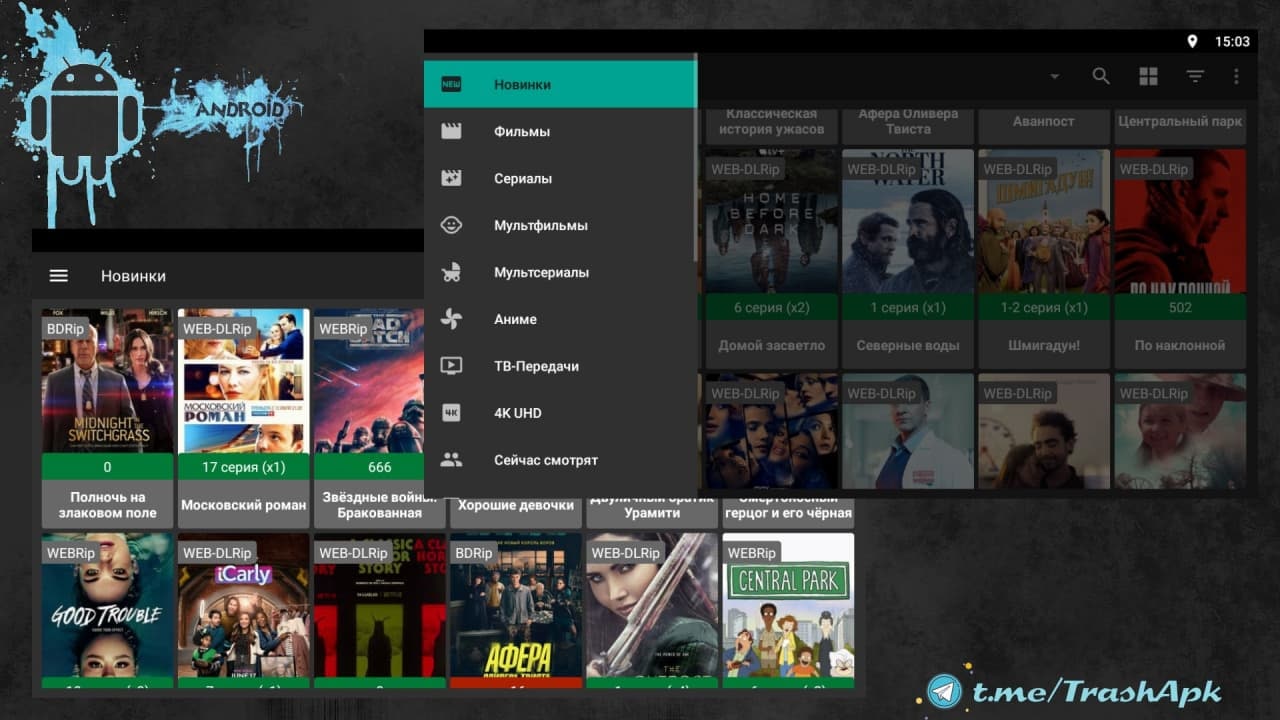1280x720 pixels.
Task: Click the 15:03 clock in status bar
Action: pos(1232,42)
